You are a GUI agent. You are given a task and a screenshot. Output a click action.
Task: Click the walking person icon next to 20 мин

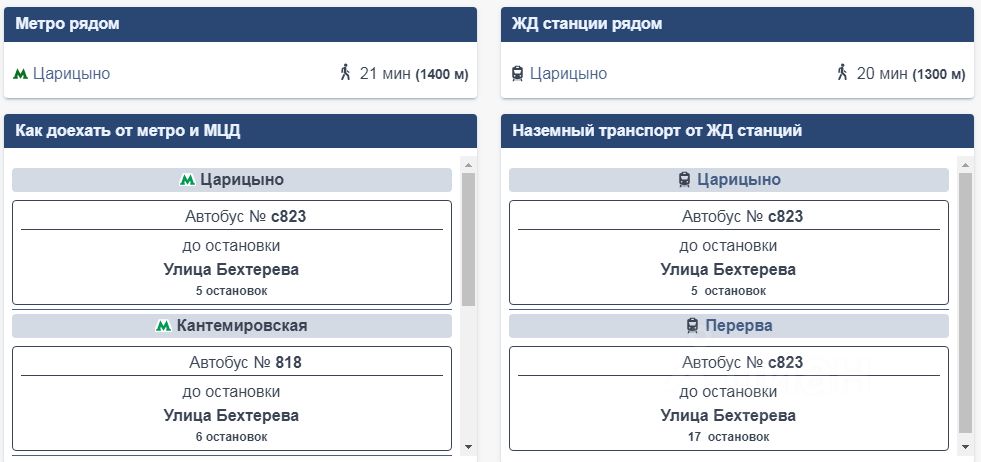pyautogui.click(x=841, y=73)
